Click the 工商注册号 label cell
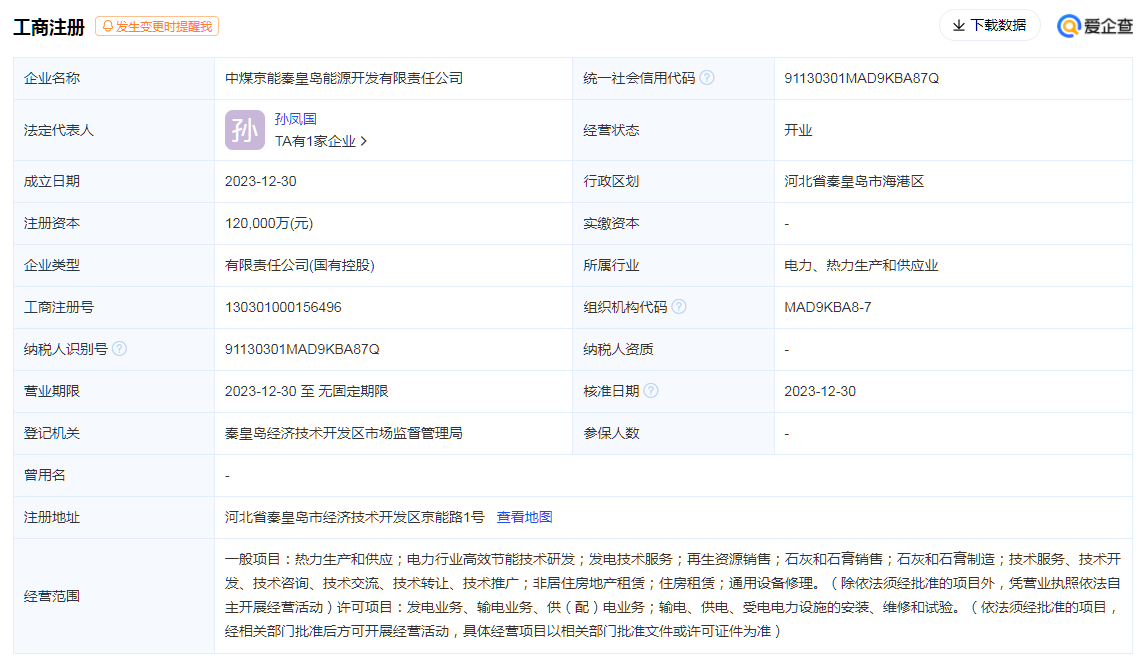The image size is (1140, 670). [114, 307]
